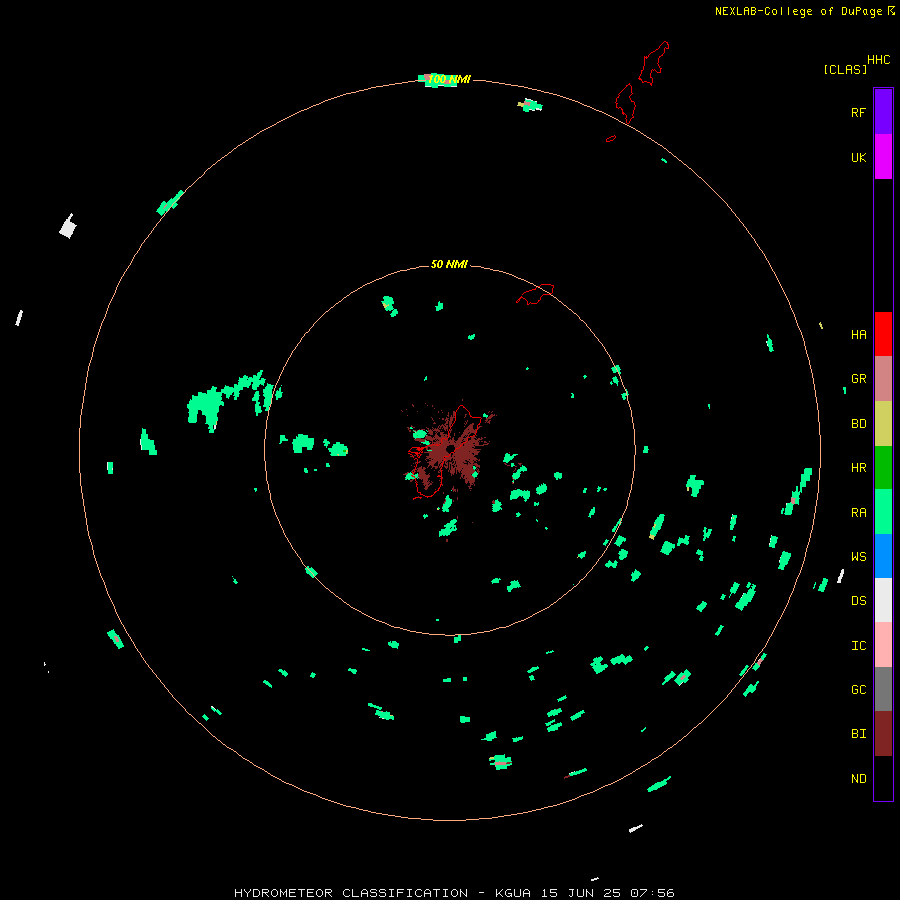
Task: Click the BD legend label
Action: 858,424
